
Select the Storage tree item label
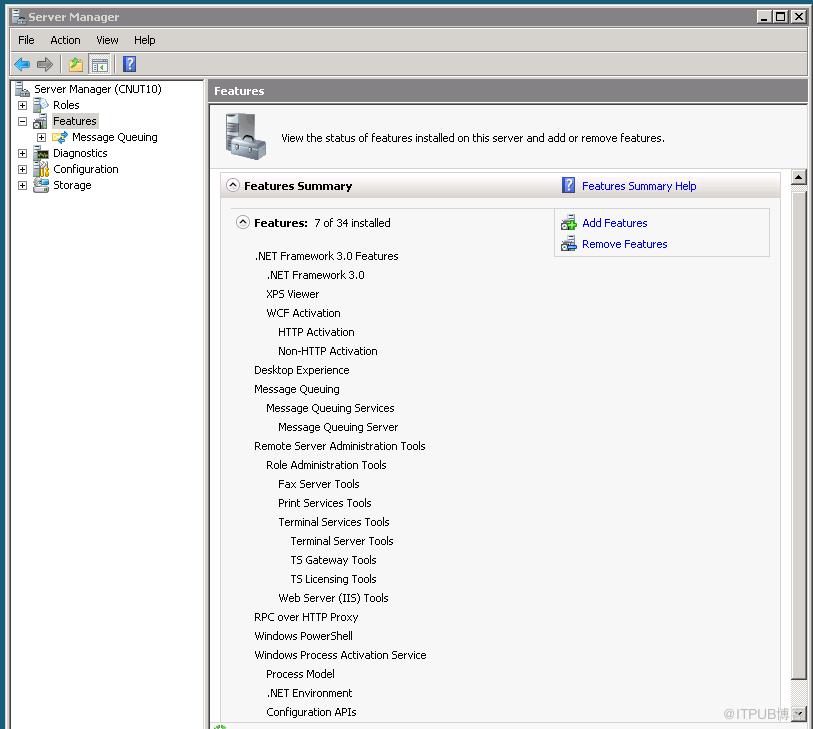72,185
